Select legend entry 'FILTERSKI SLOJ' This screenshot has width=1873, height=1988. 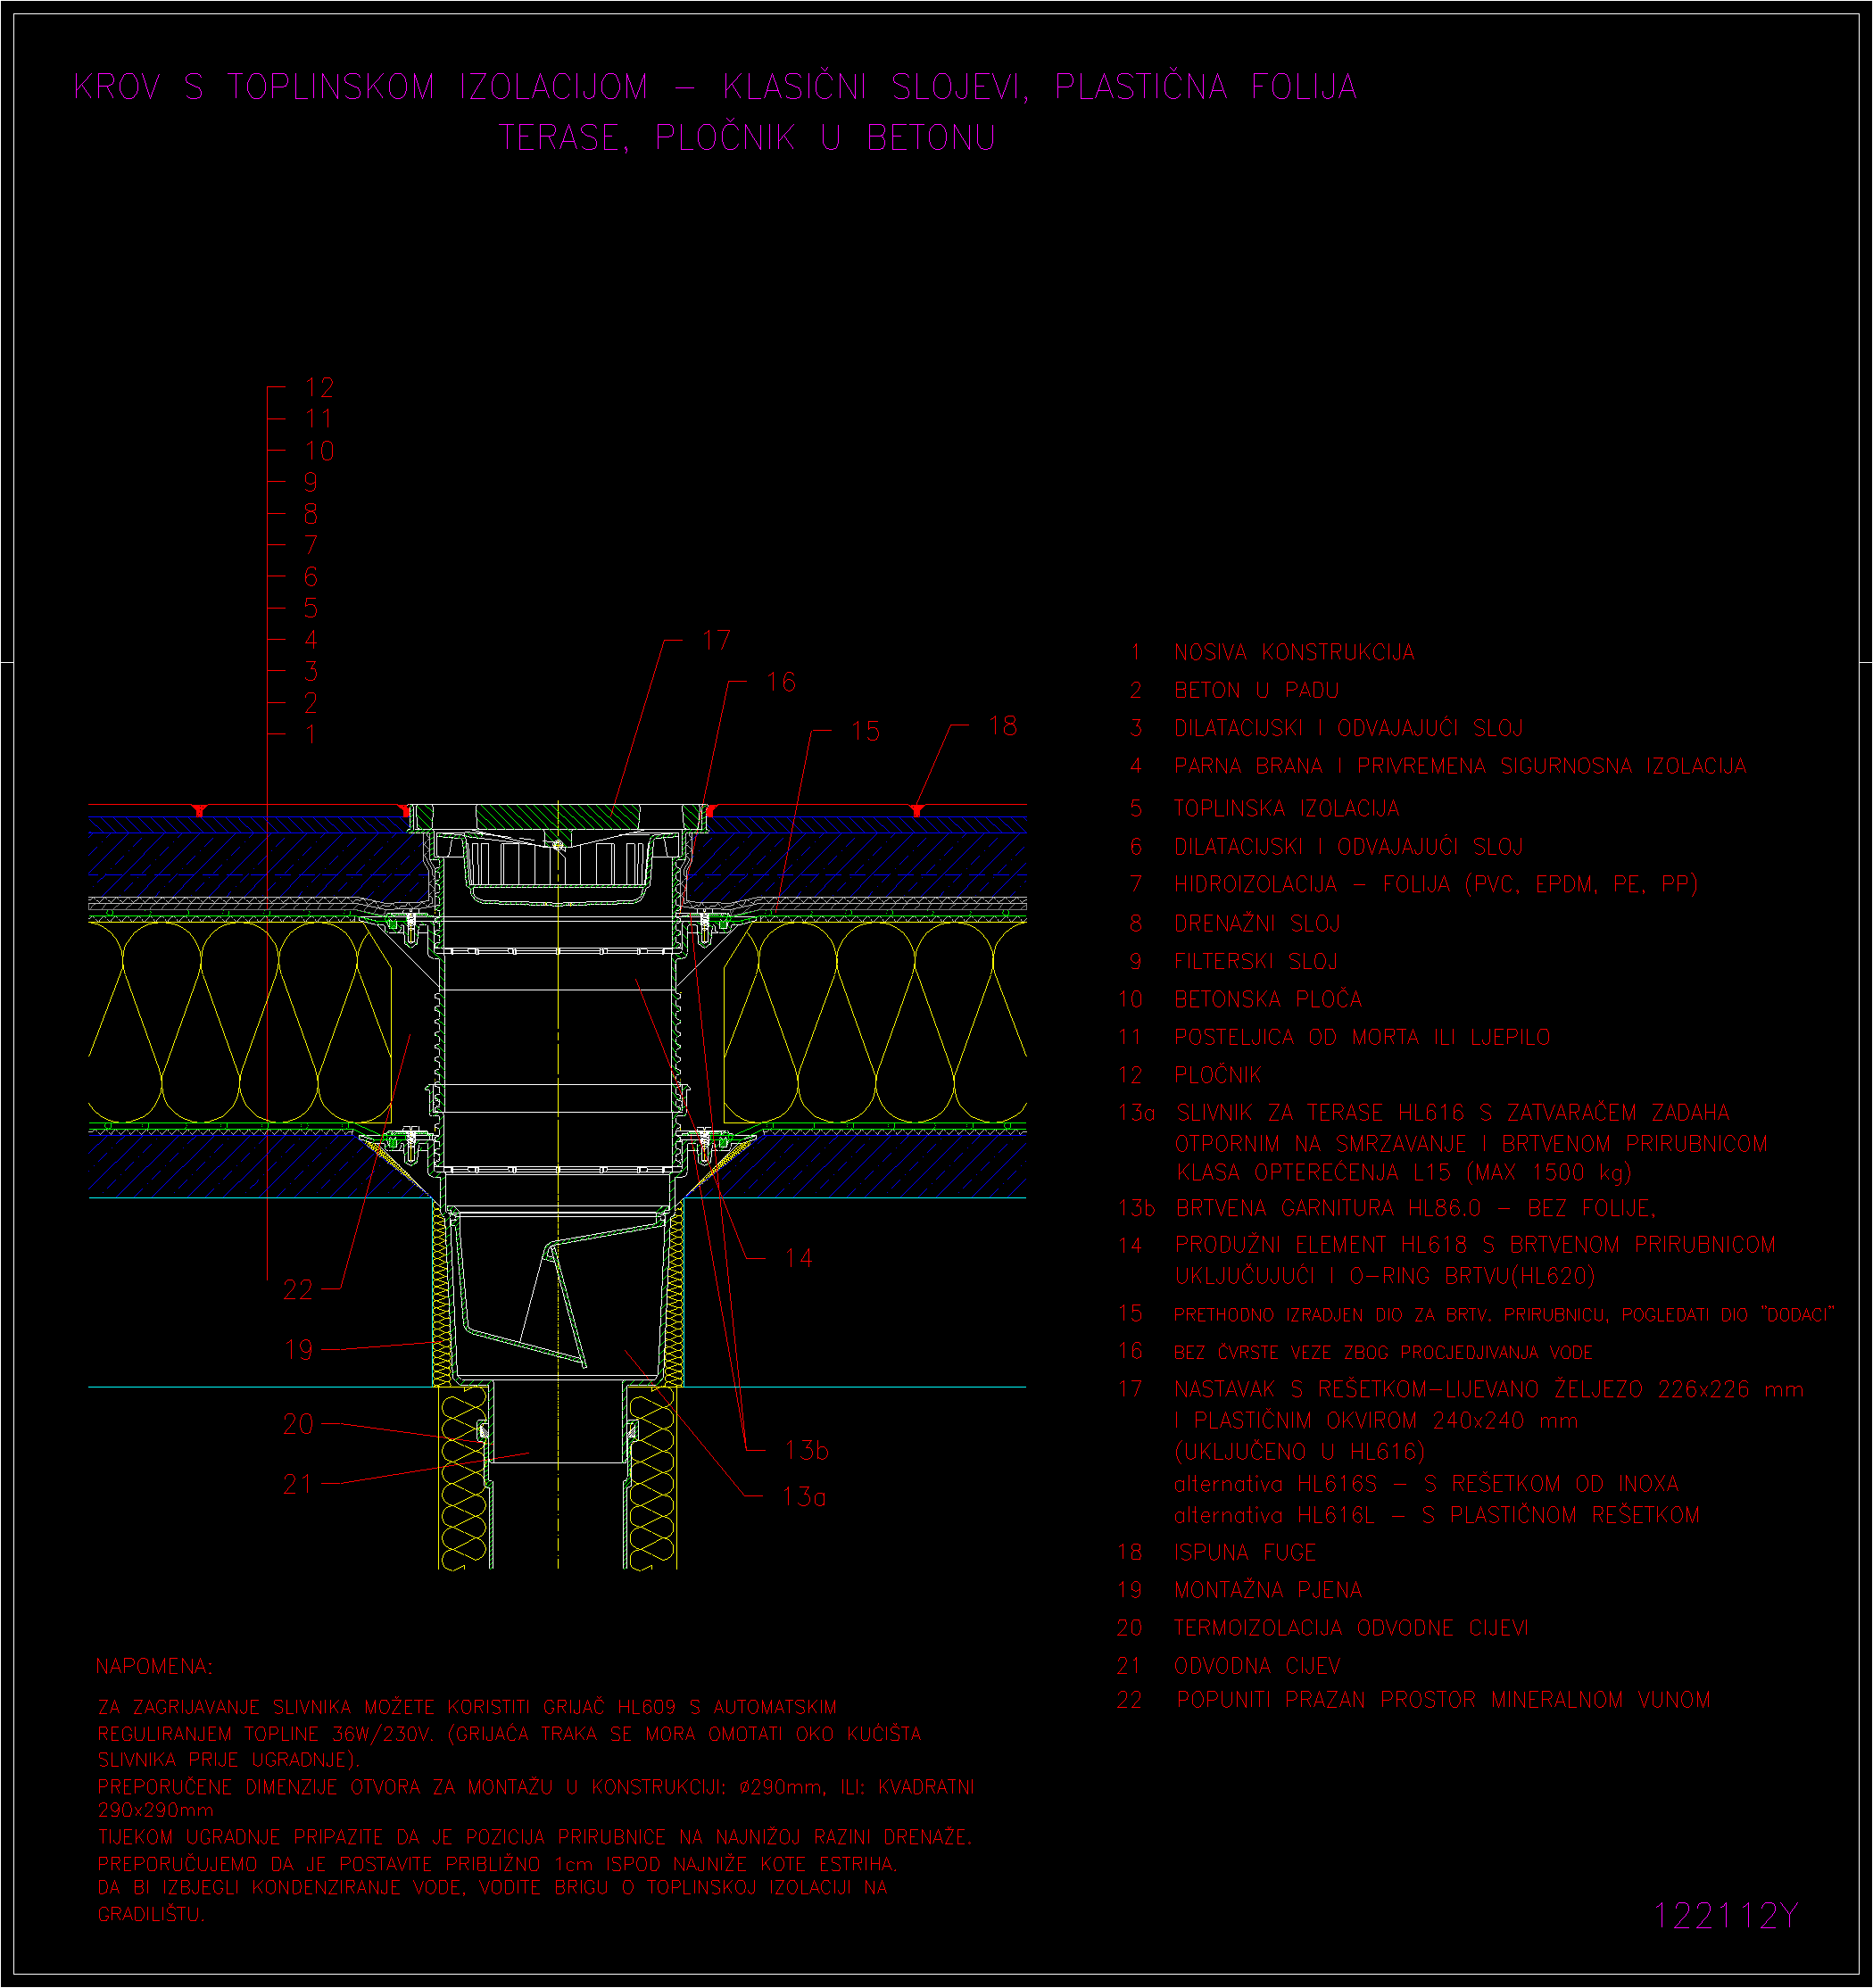coord(1255,962)
